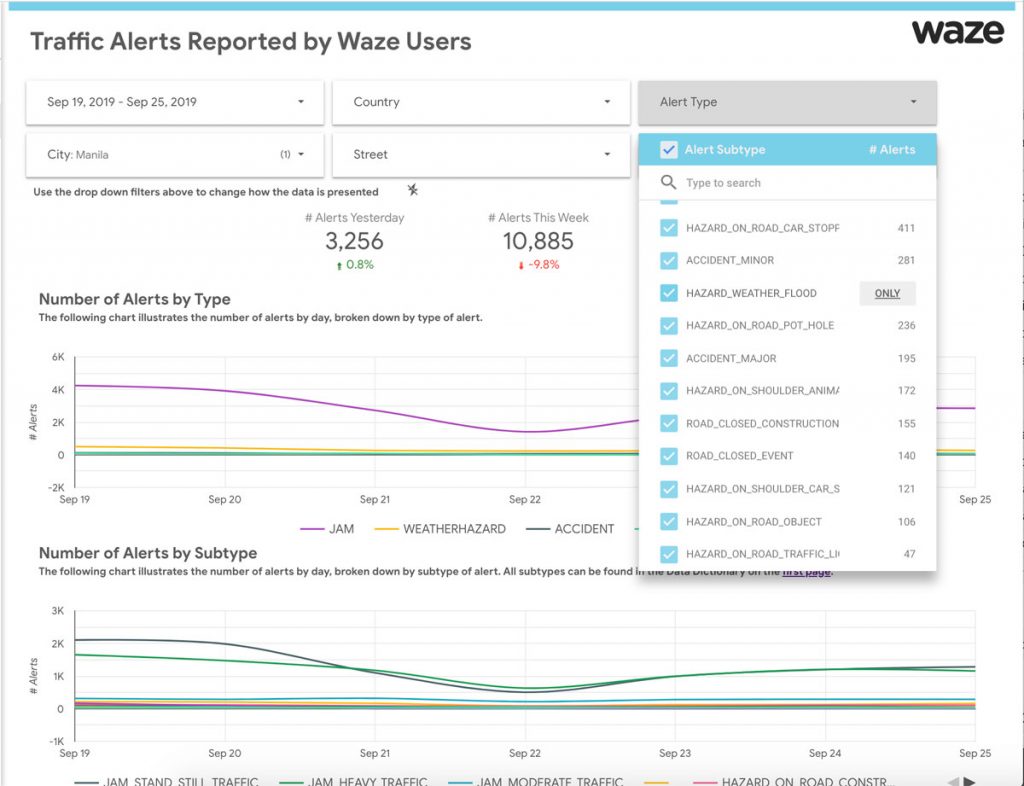Toggle the select-all Alert Subtype checkbox
This screenshot has height=786, width=1024.
tap(669, 150)
